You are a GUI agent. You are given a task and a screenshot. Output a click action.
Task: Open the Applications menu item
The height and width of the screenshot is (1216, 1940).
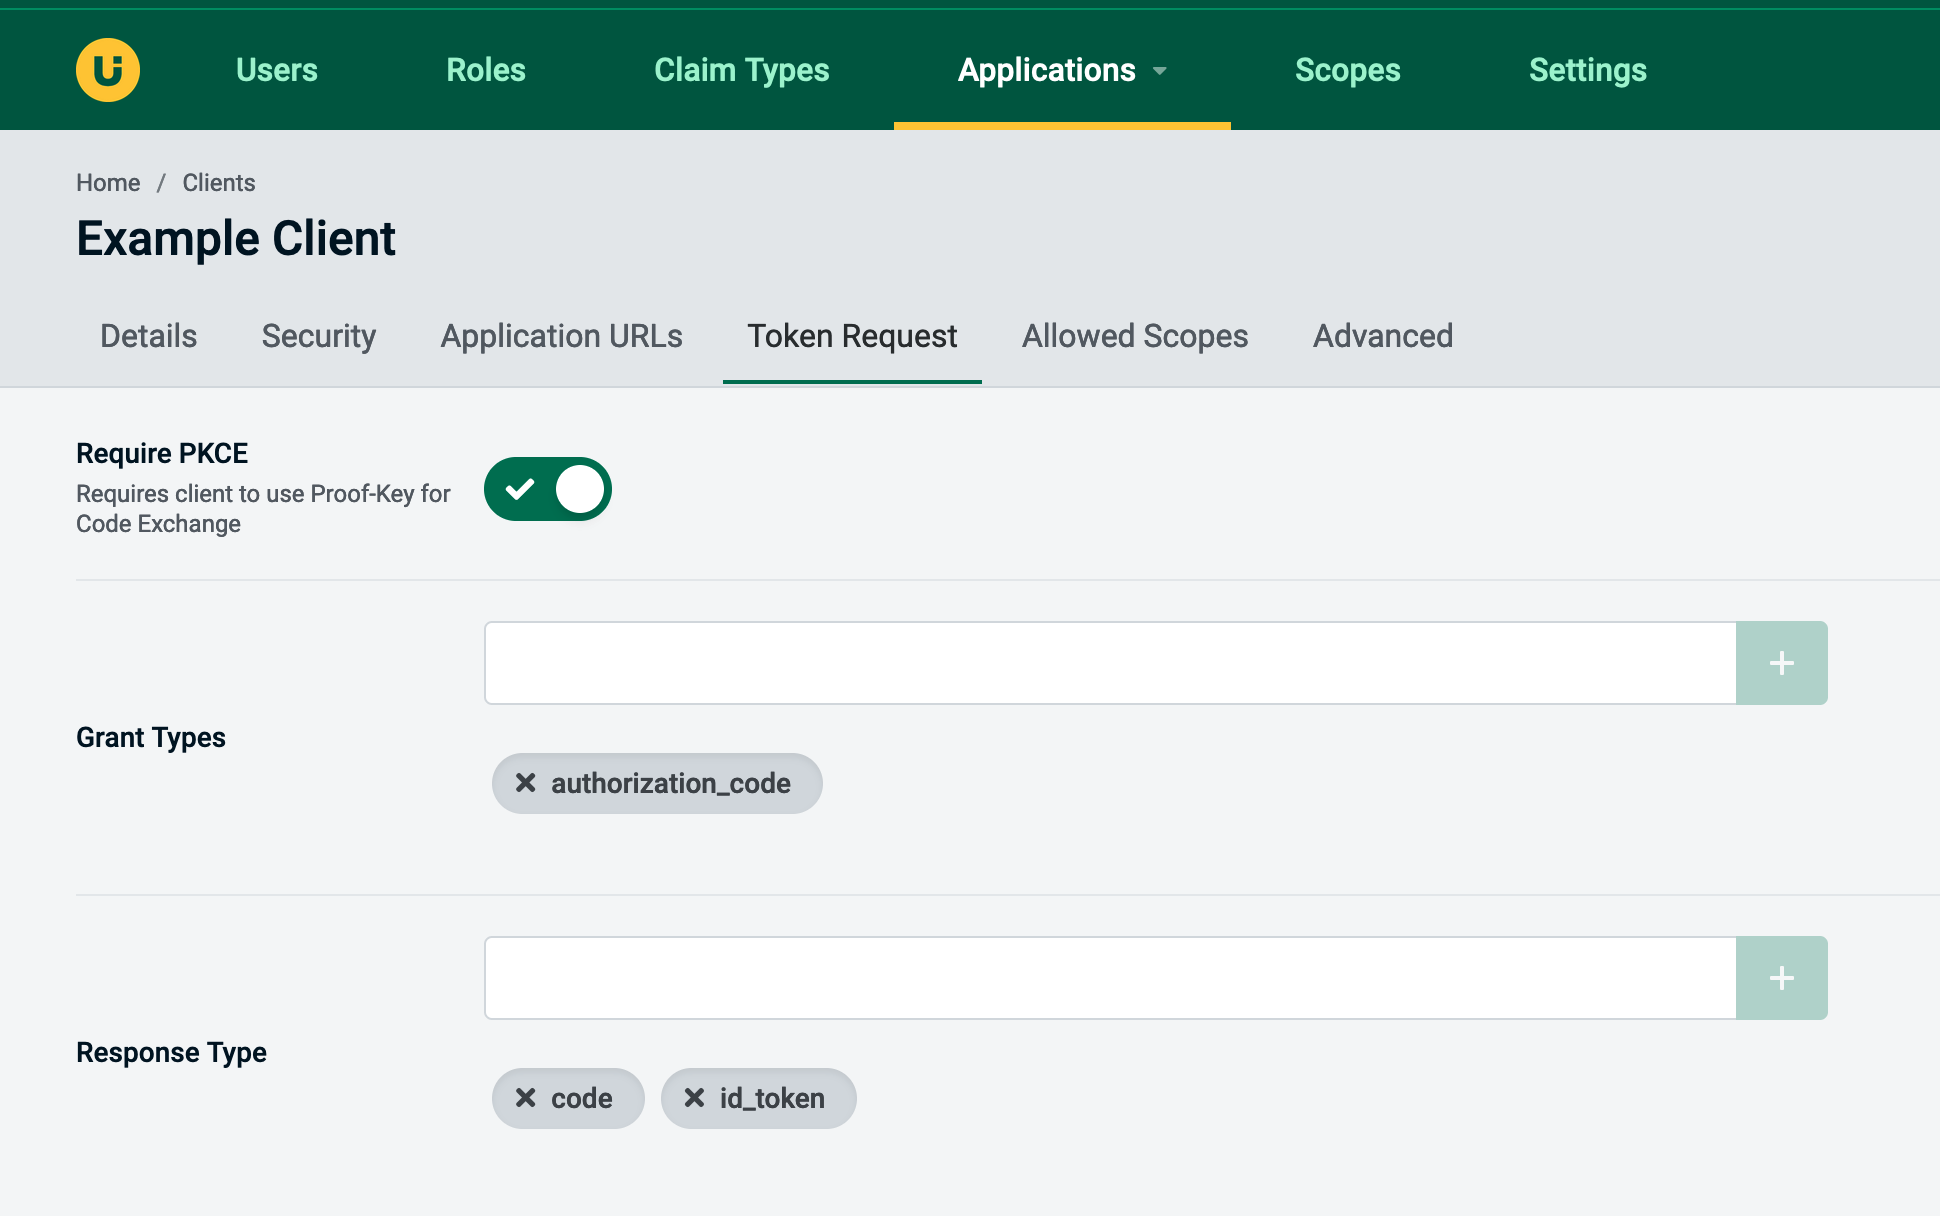tap(1047, 70)
